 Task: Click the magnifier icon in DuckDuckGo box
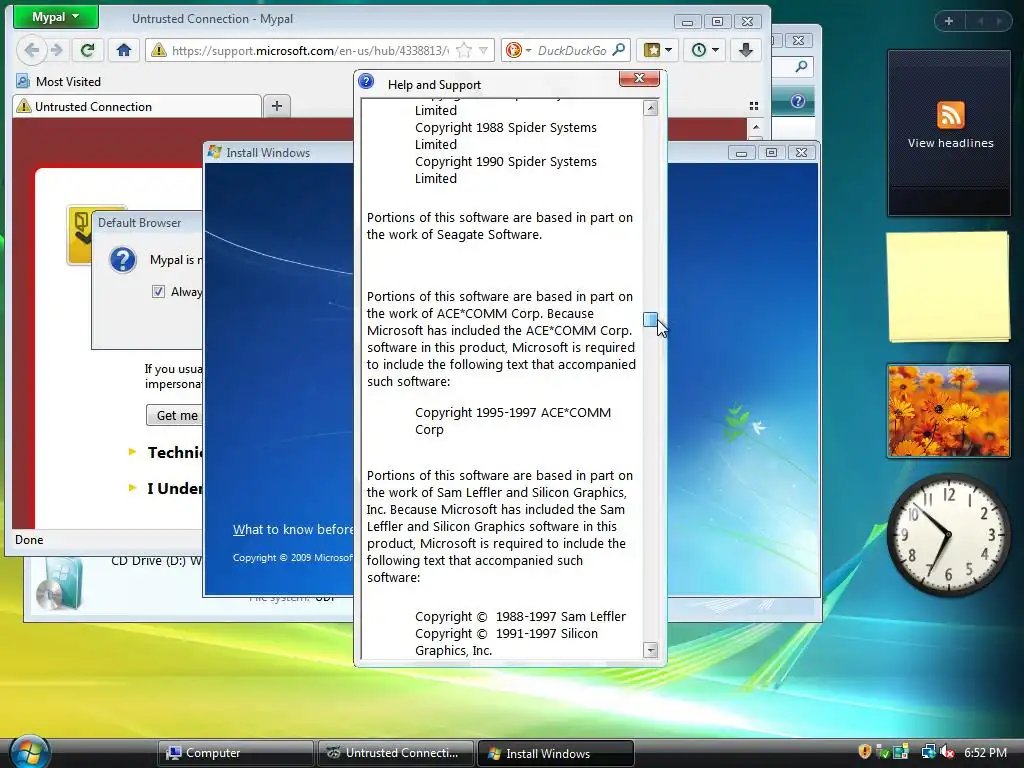tap(618, 50)
